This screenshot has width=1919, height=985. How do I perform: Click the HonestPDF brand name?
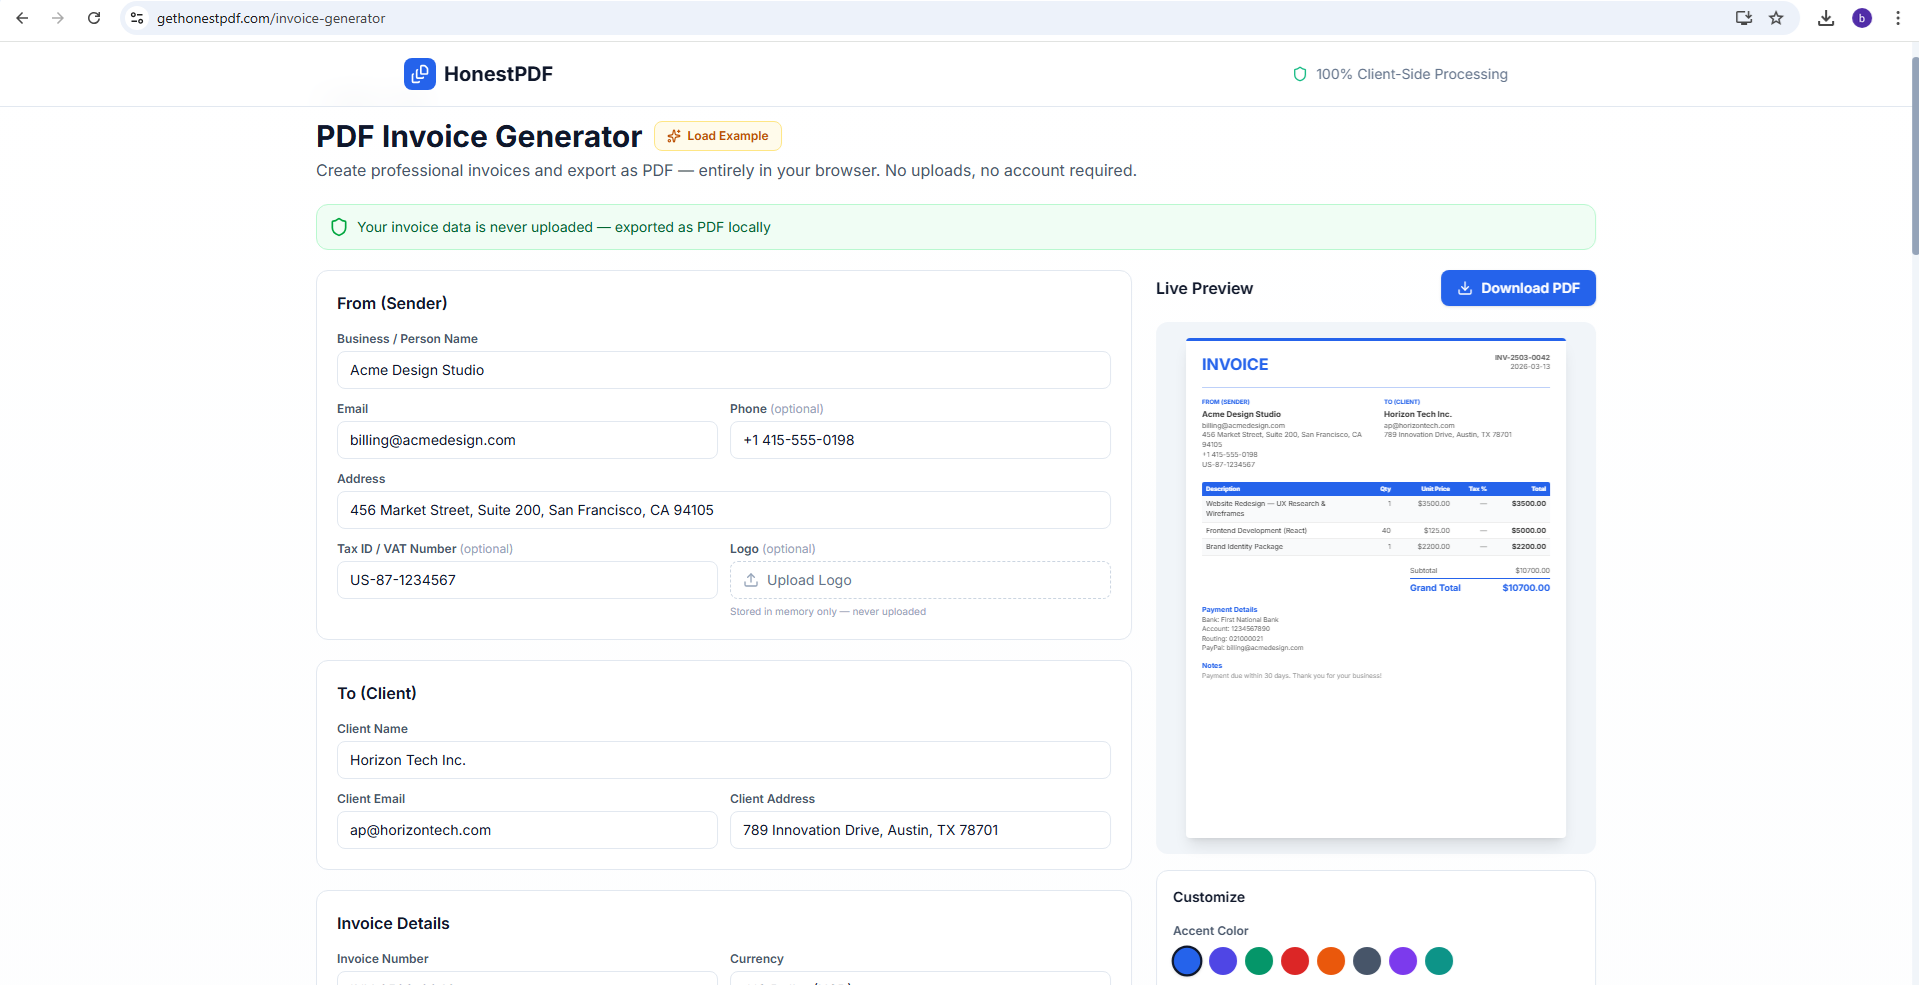(x=498, y=74)
